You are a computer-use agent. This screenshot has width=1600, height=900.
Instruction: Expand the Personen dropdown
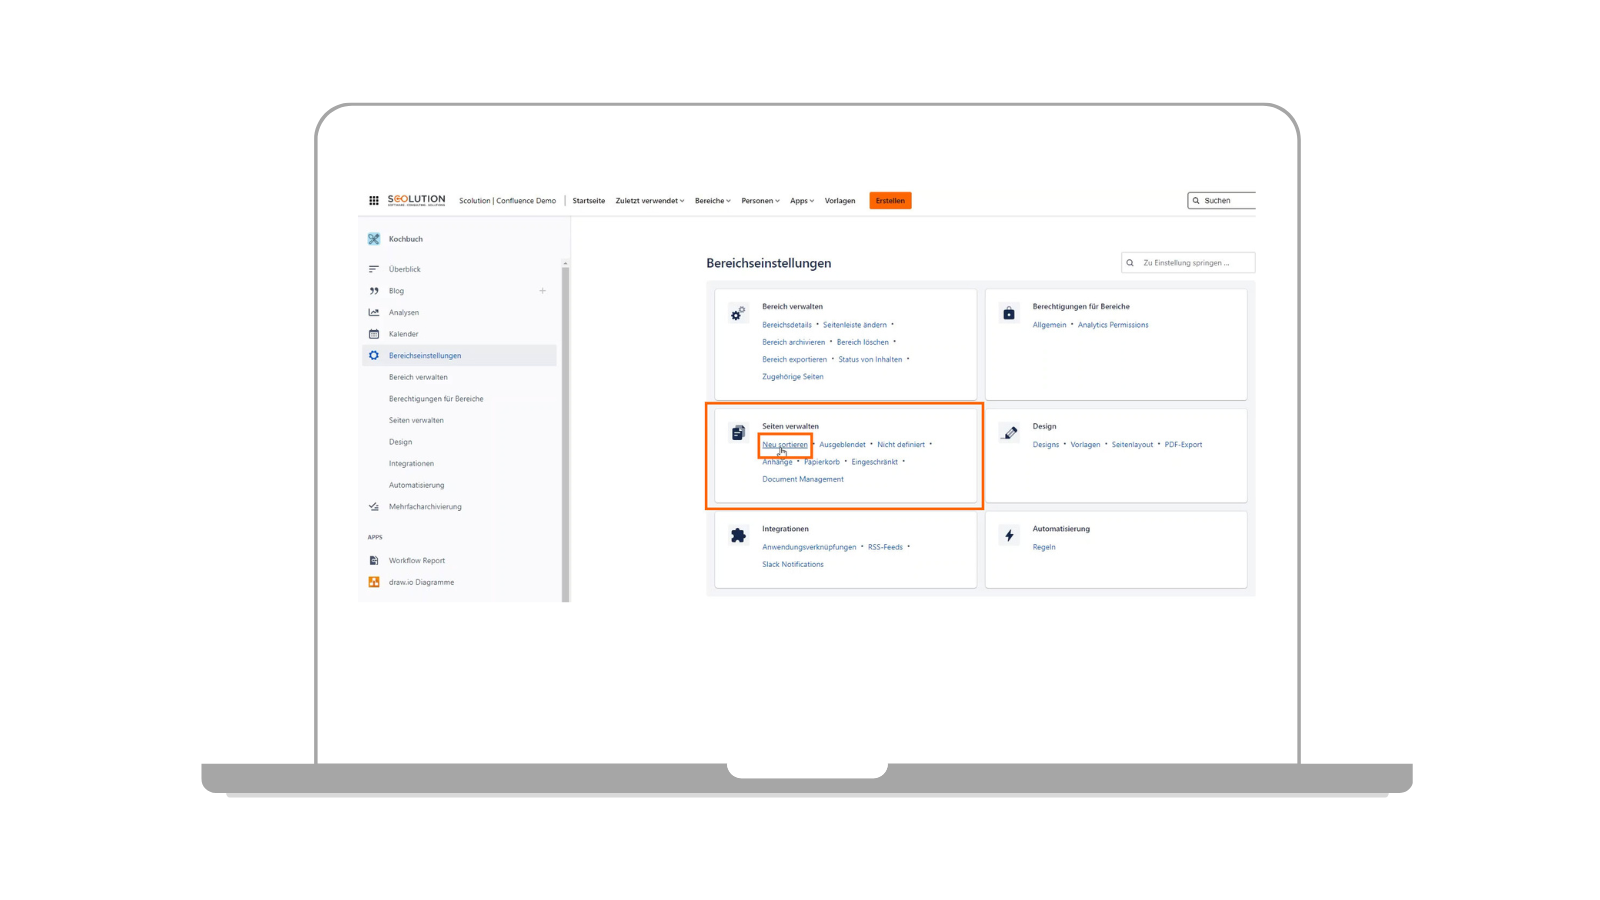(760, 201)
